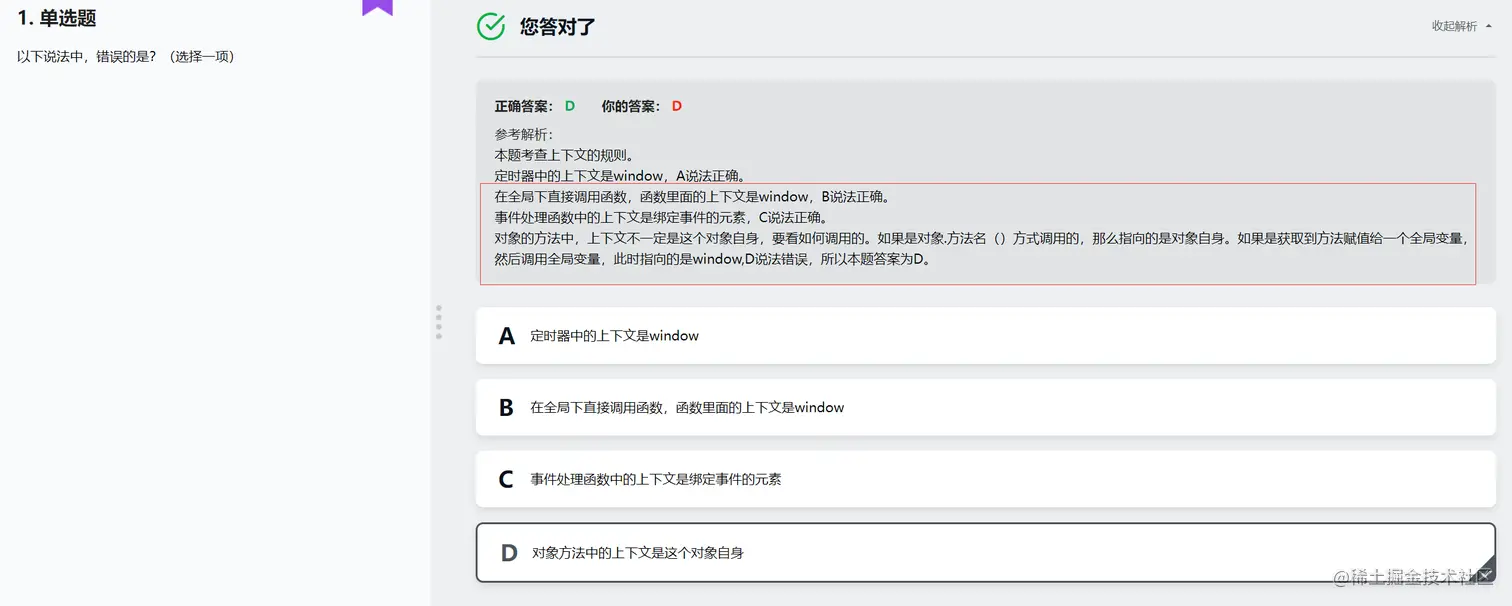Click the "您答对了" result heading
This screenshot has height=606, width=1512.
(557, 27)
